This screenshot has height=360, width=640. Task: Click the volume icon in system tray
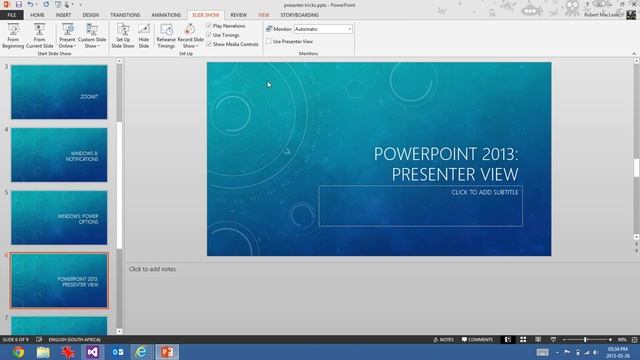596,352
